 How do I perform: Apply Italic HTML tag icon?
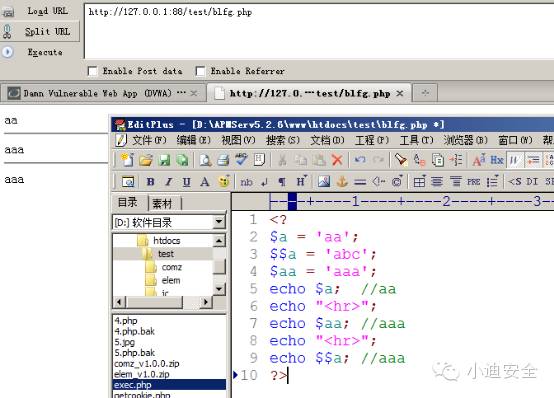(x=169, y=182)
